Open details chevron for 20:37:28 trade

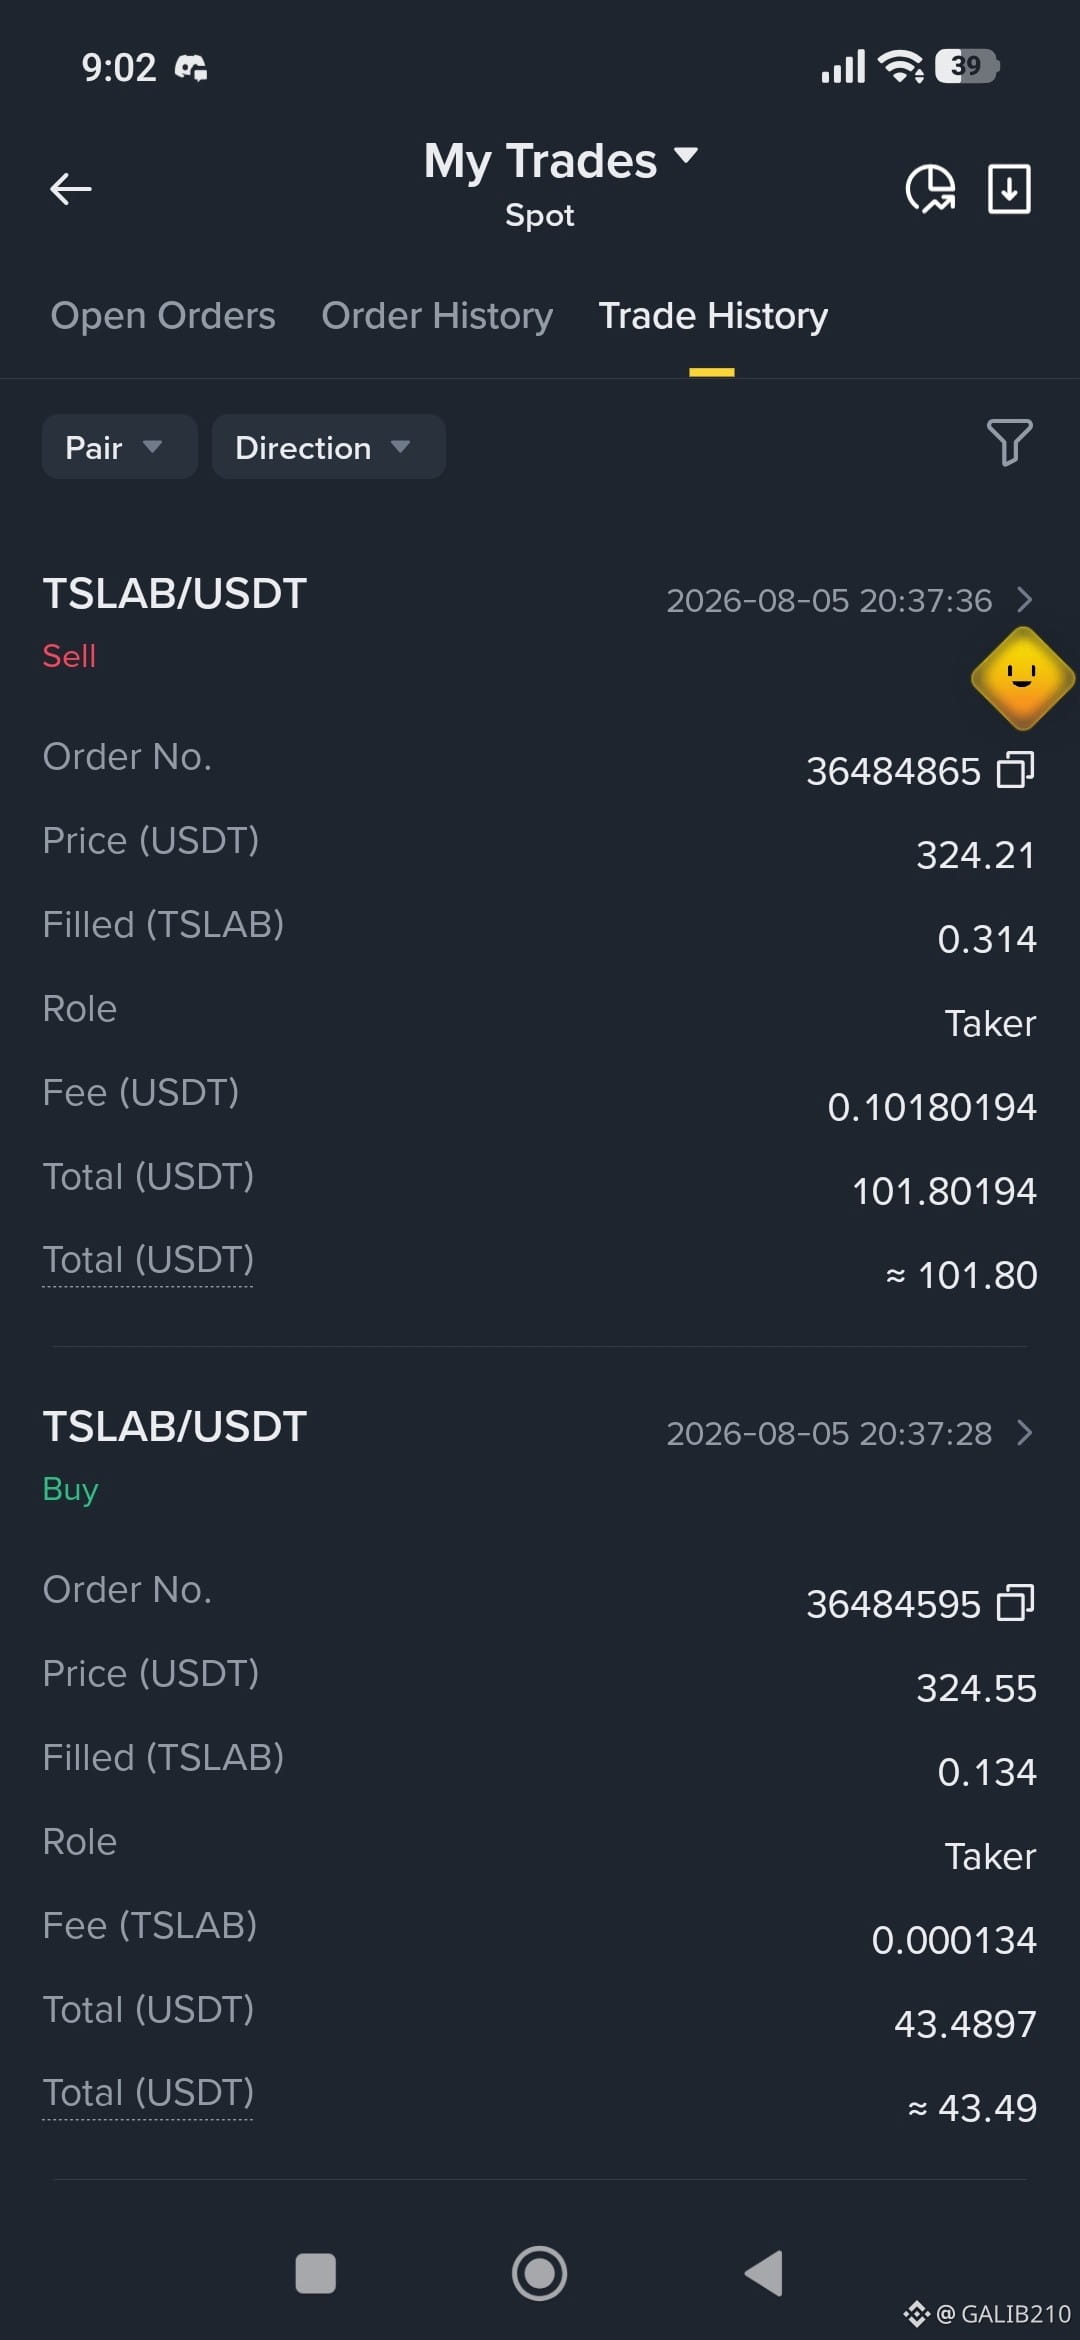(x=1024, y=1432)
